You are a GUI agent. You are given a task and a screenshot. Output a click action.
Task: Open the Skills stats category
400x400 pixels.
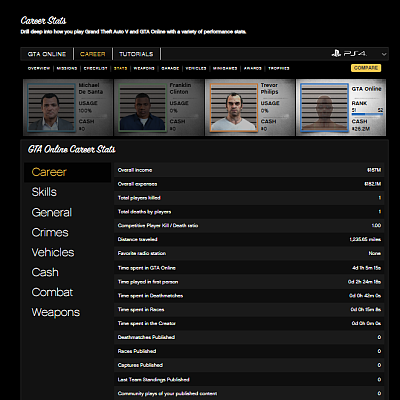point(44,192)
